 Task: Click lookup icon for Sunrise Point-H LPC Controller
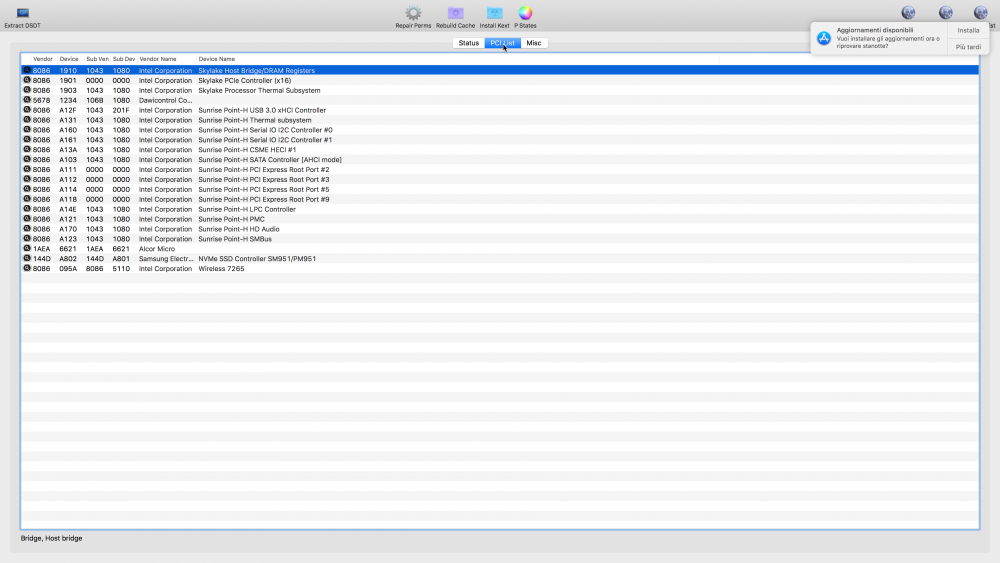(x=27, y=208)
